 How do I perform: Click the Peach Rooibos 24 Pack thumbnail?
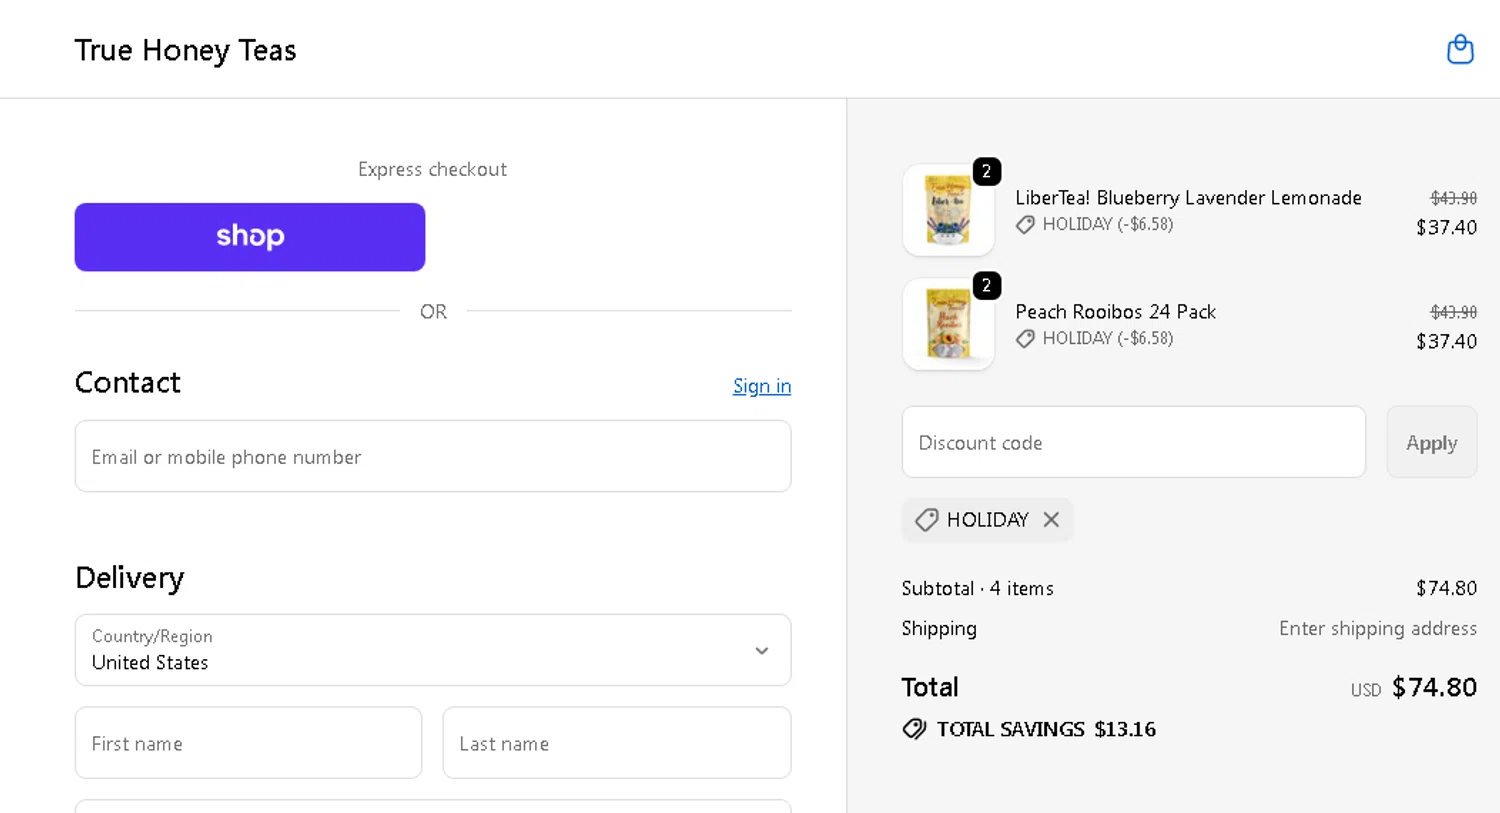point(948,325)
